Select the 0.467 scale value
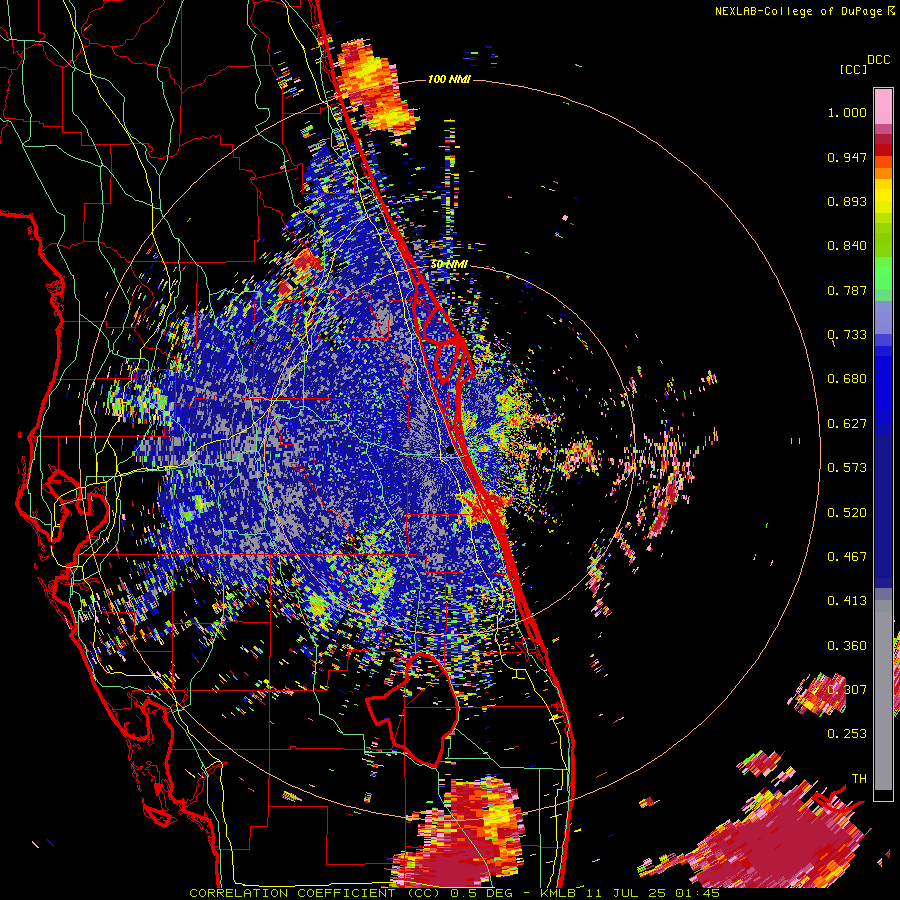This screenshot has height=900, width=900. [847, 557]
